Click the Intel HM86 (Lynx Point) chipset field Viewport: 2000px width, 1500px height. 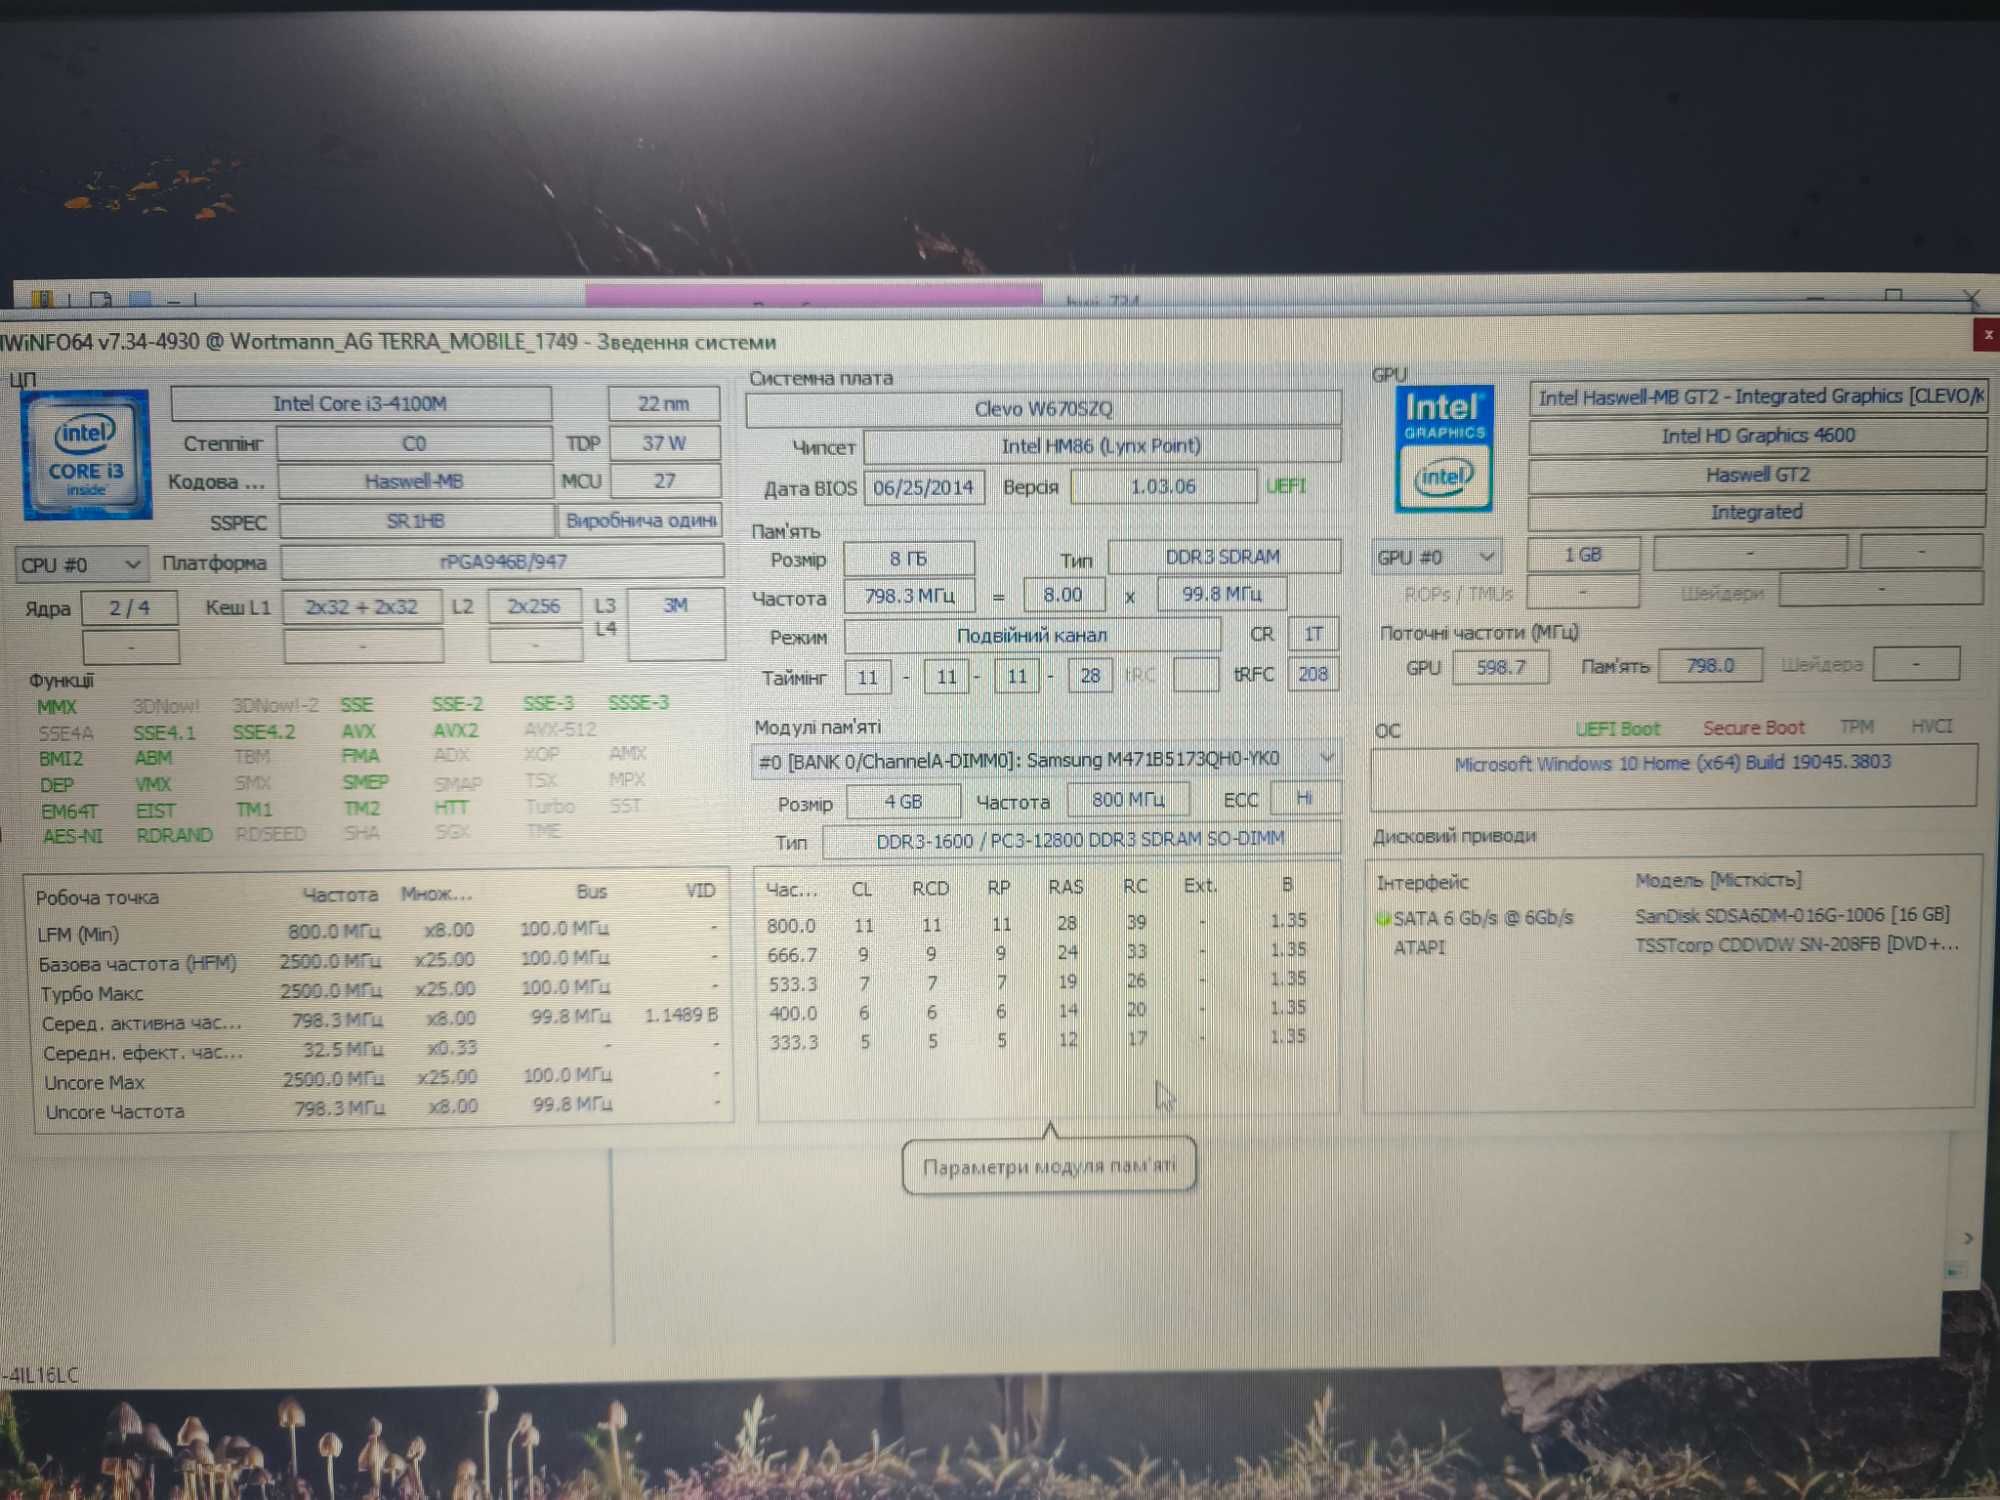pyautogui.click(x=1101, y=446)
